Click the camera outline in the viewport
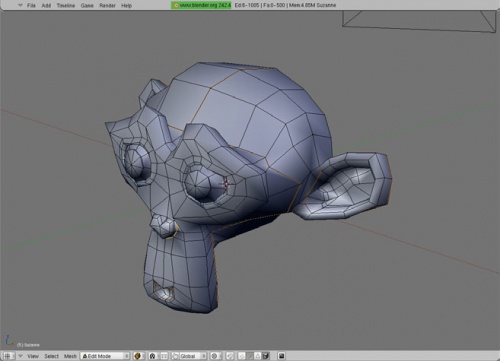The height and width of the screenshot is (361, 500). tap(419, 21)
